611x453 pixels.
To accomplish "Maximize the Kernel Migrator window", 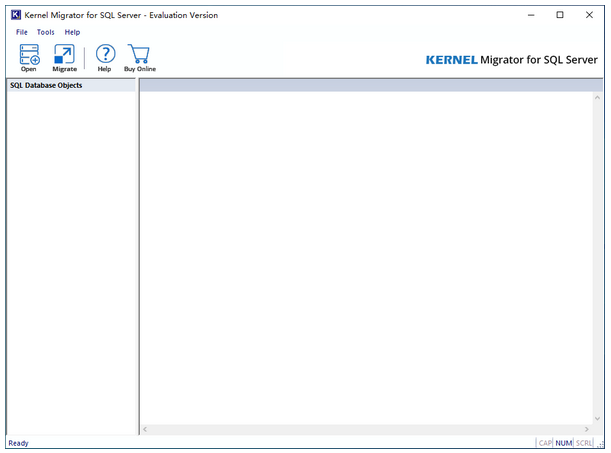I will tap(560, 15).
